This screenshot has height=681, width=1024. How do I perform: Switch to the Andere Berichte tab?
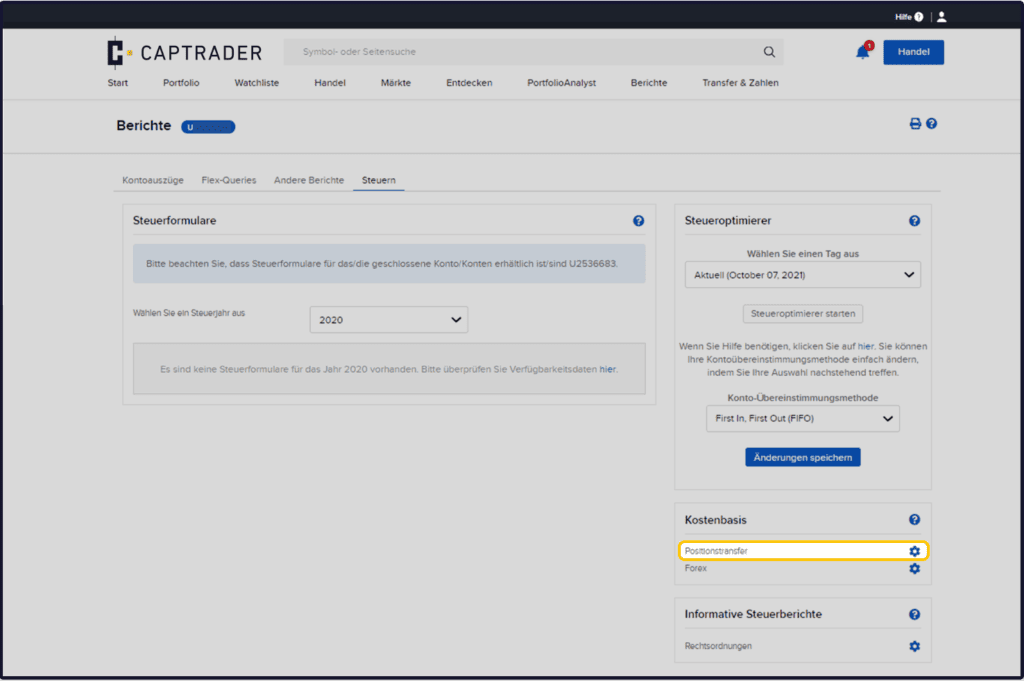point(309,180)
